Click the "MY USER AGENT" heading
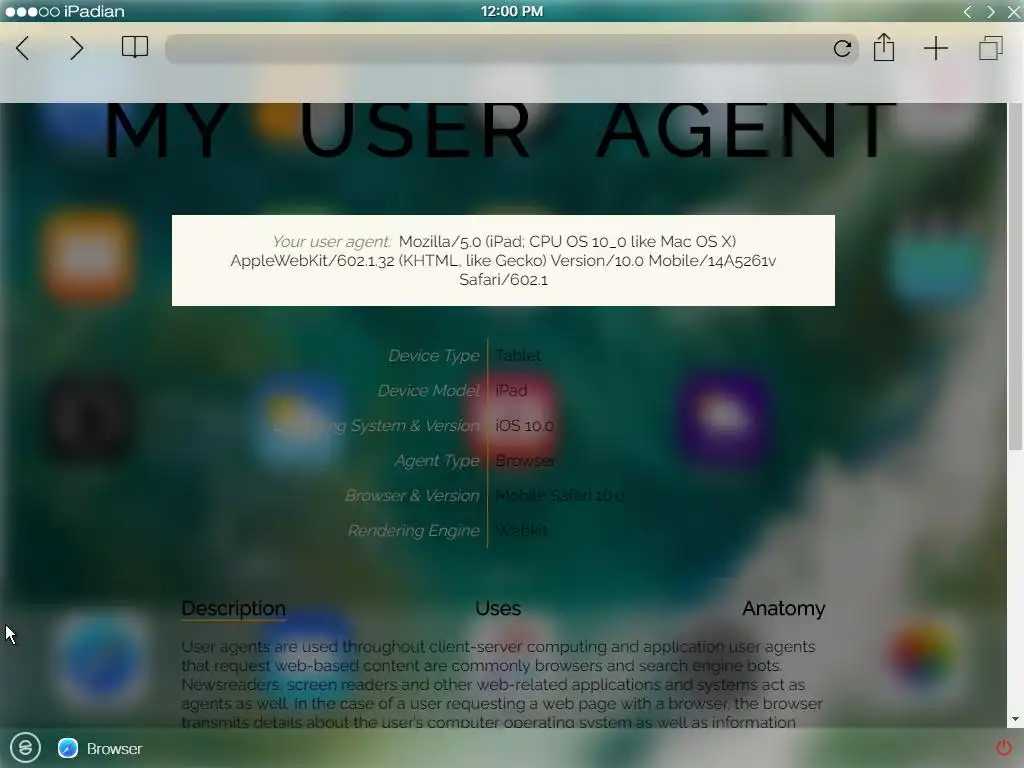The width and height of the screenshot is (1024, 768). (x=500, y=131)
